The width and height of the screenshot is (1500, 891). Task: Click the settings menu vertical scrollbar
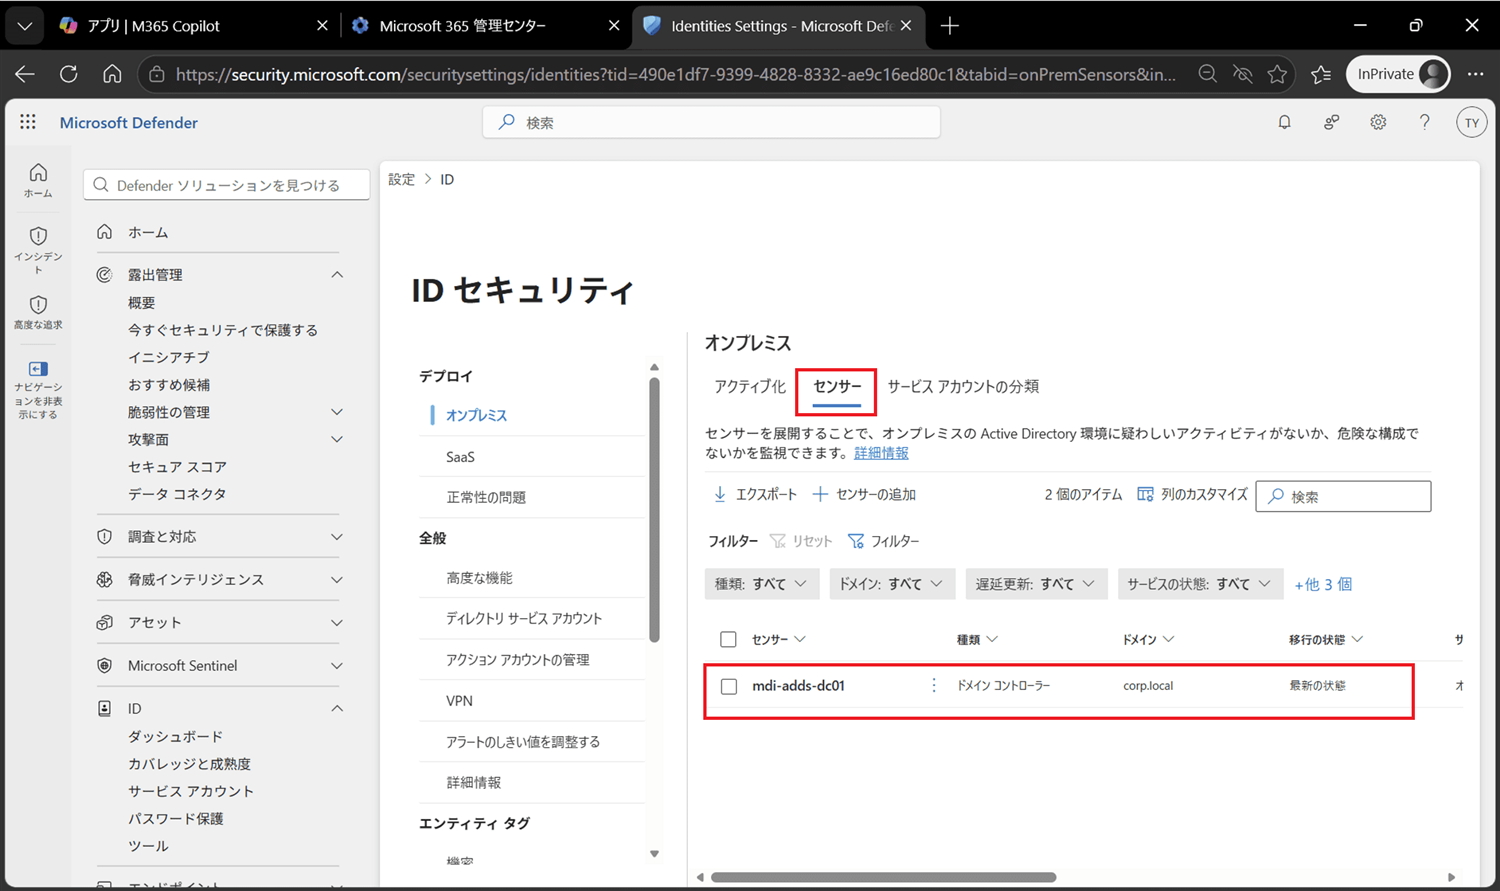[654, 509]
